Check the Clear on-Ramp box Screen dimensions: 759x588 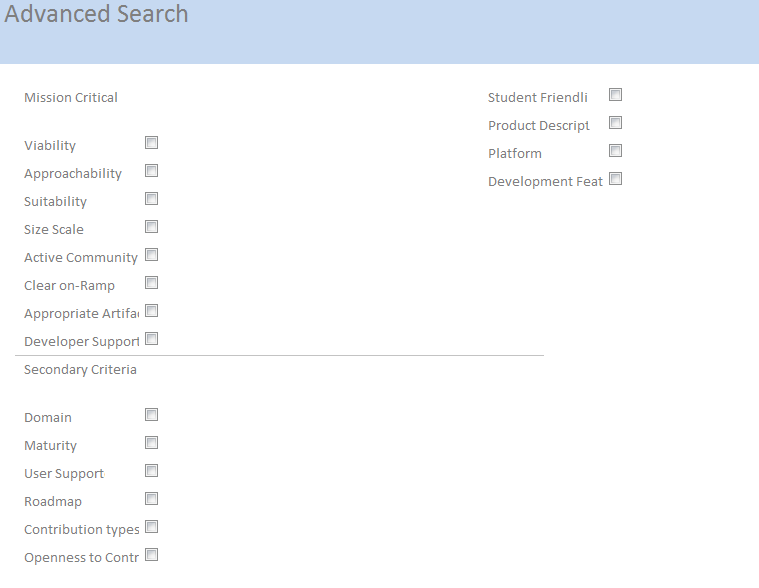[152, 283]
